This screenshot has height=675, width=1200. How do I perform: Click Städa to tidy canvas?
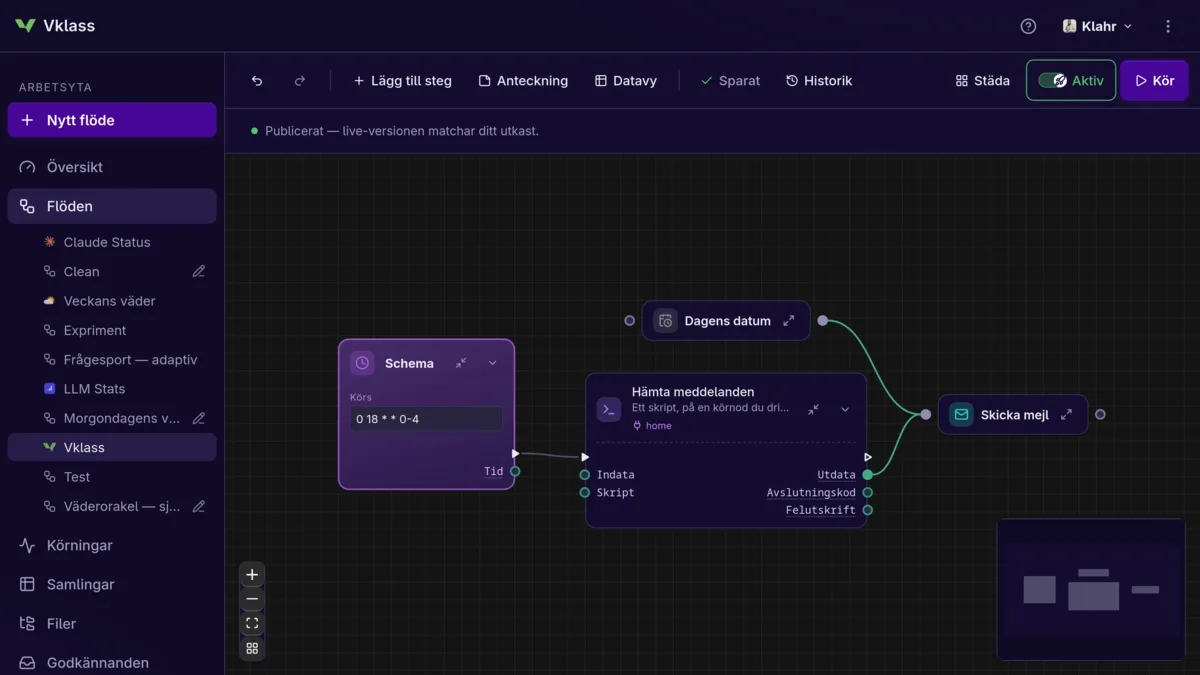(x=983, y=81)
